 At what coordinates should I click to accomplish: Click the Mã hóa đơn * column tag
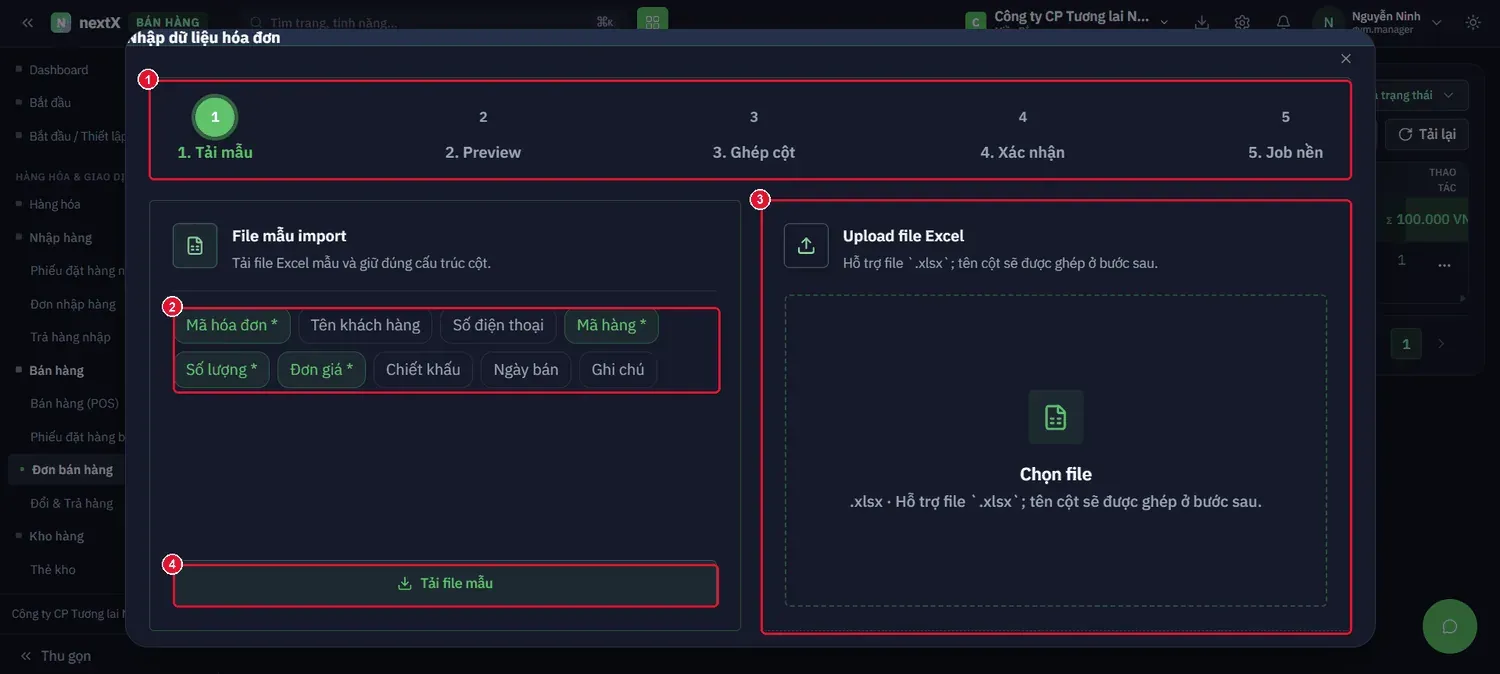click(232, 325)
